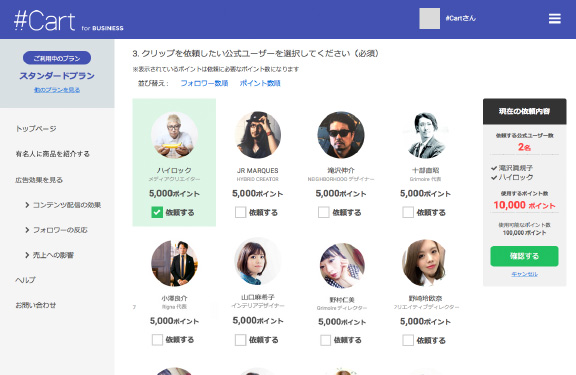Click the ご利用中のプラン badge
The height and width of the screenshot is (375, 576).
point(57,58)
